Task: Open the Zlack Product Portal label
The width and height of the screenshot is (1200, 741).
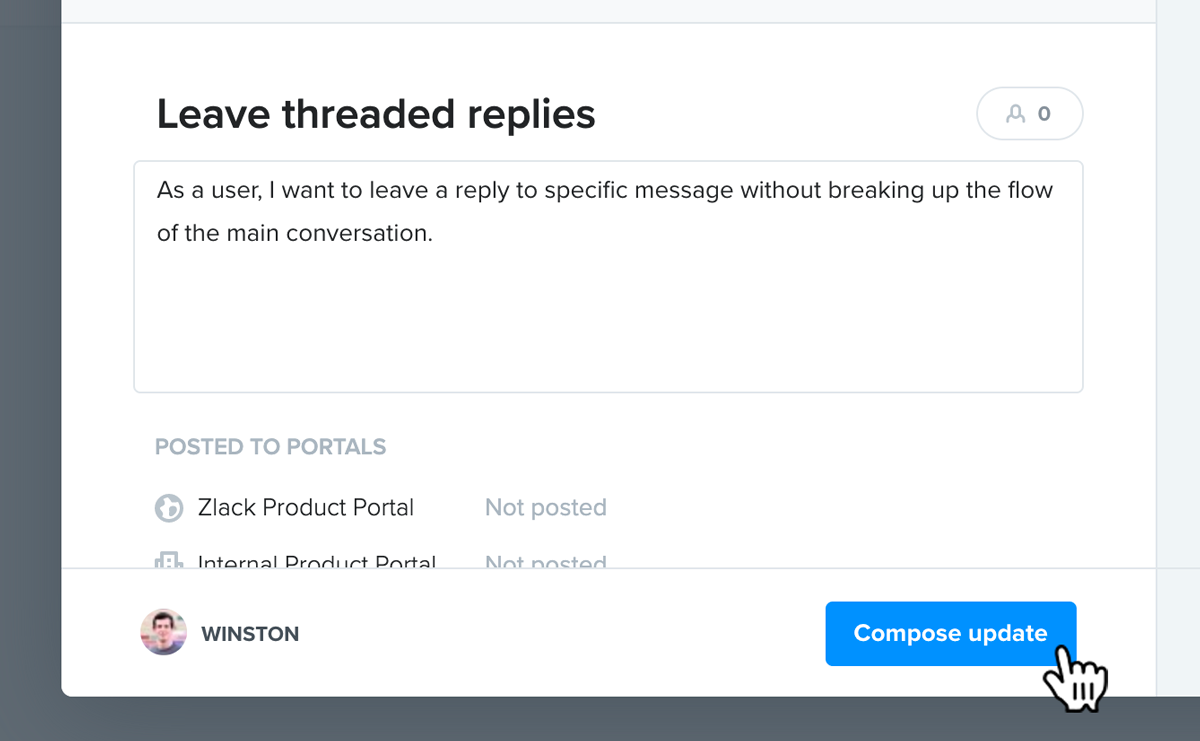Action: click(x=306, y=507)
